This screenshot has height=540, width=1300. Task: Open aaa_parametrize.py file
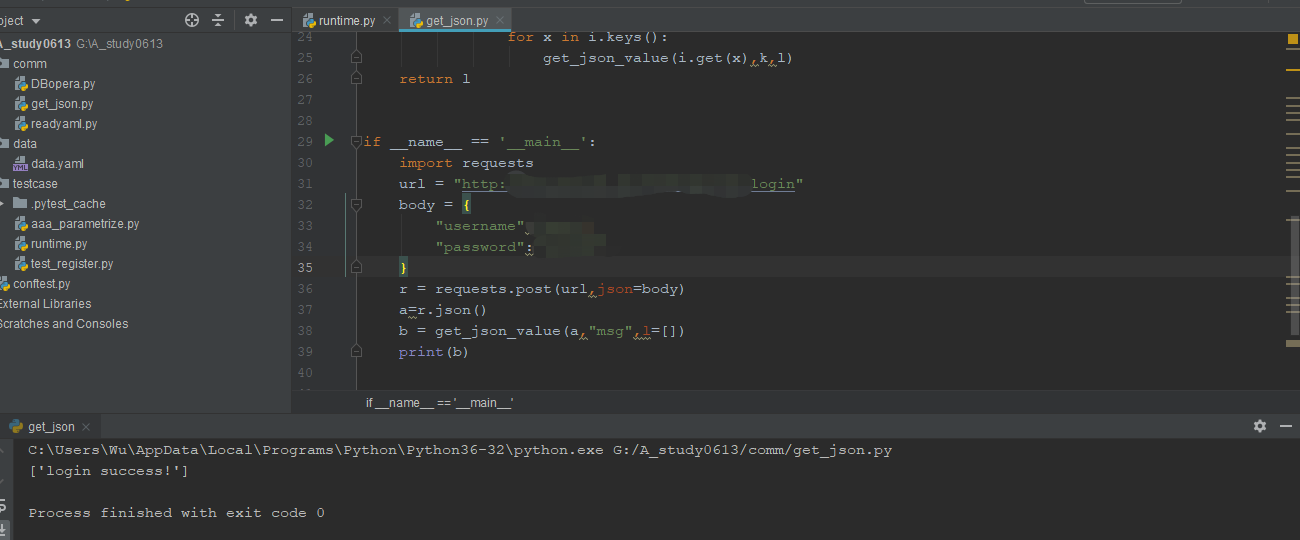click(85, 224)
